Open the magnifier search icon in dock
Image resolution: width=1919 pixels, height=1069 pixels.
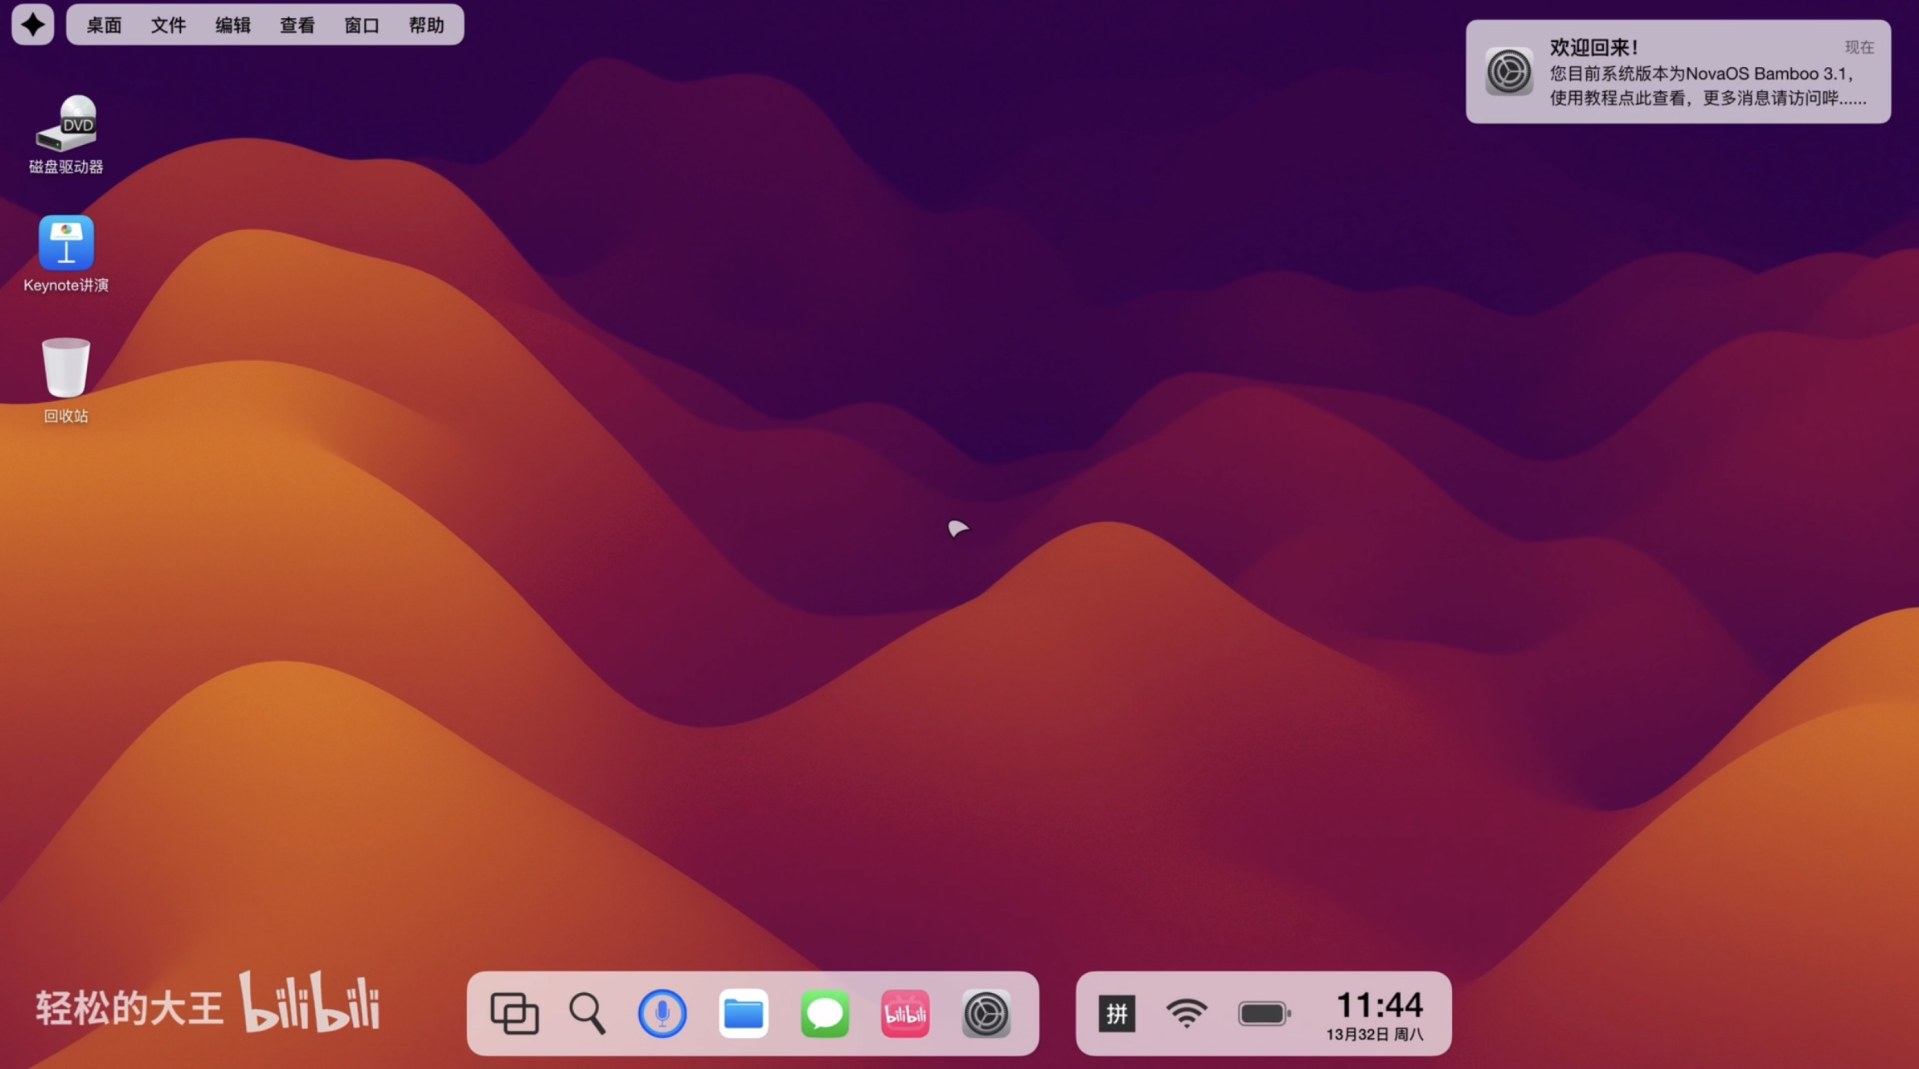pos(587,1013)
